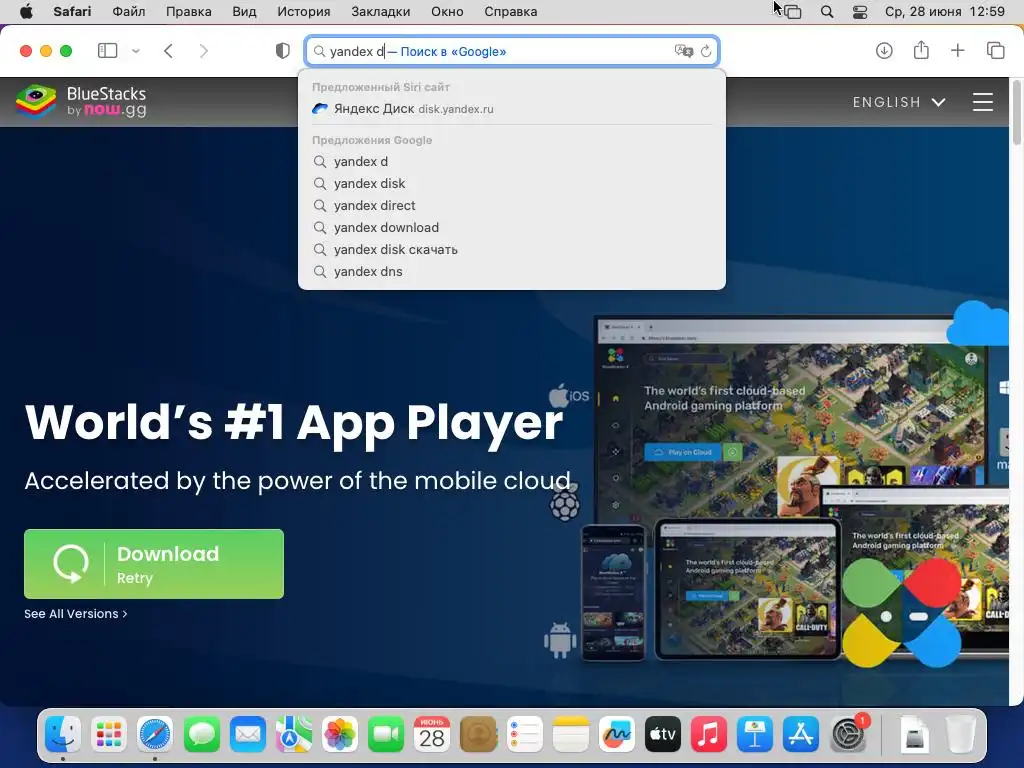Open Вид menu
This screenshot has width=1024, height=768.
click(x=244, y=12)
